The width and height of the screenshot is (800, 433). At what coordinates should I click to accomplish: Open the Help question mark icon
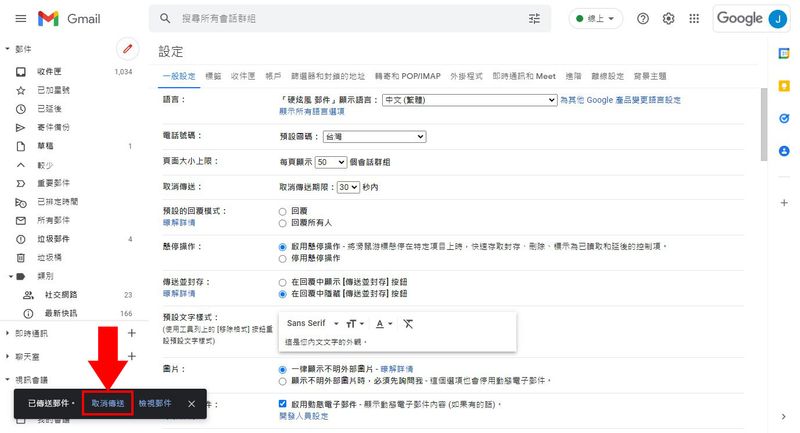coord(643,19)
